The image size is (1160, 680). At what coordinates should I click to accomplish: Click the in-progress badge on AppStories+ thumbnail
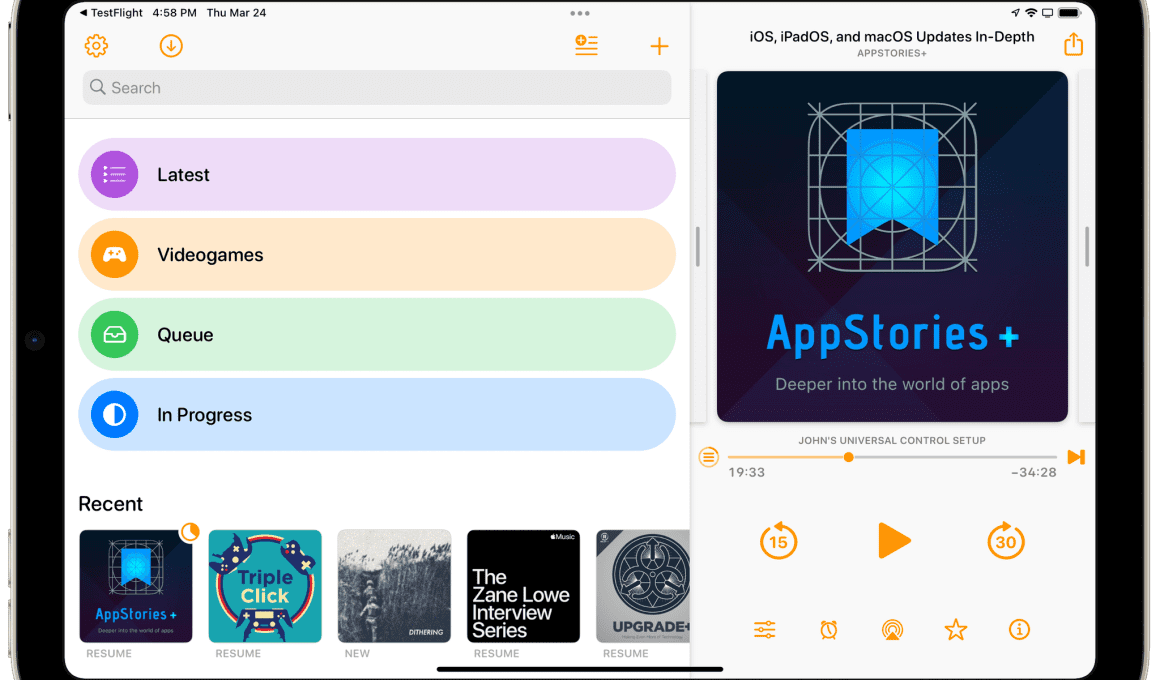point(190,531)
